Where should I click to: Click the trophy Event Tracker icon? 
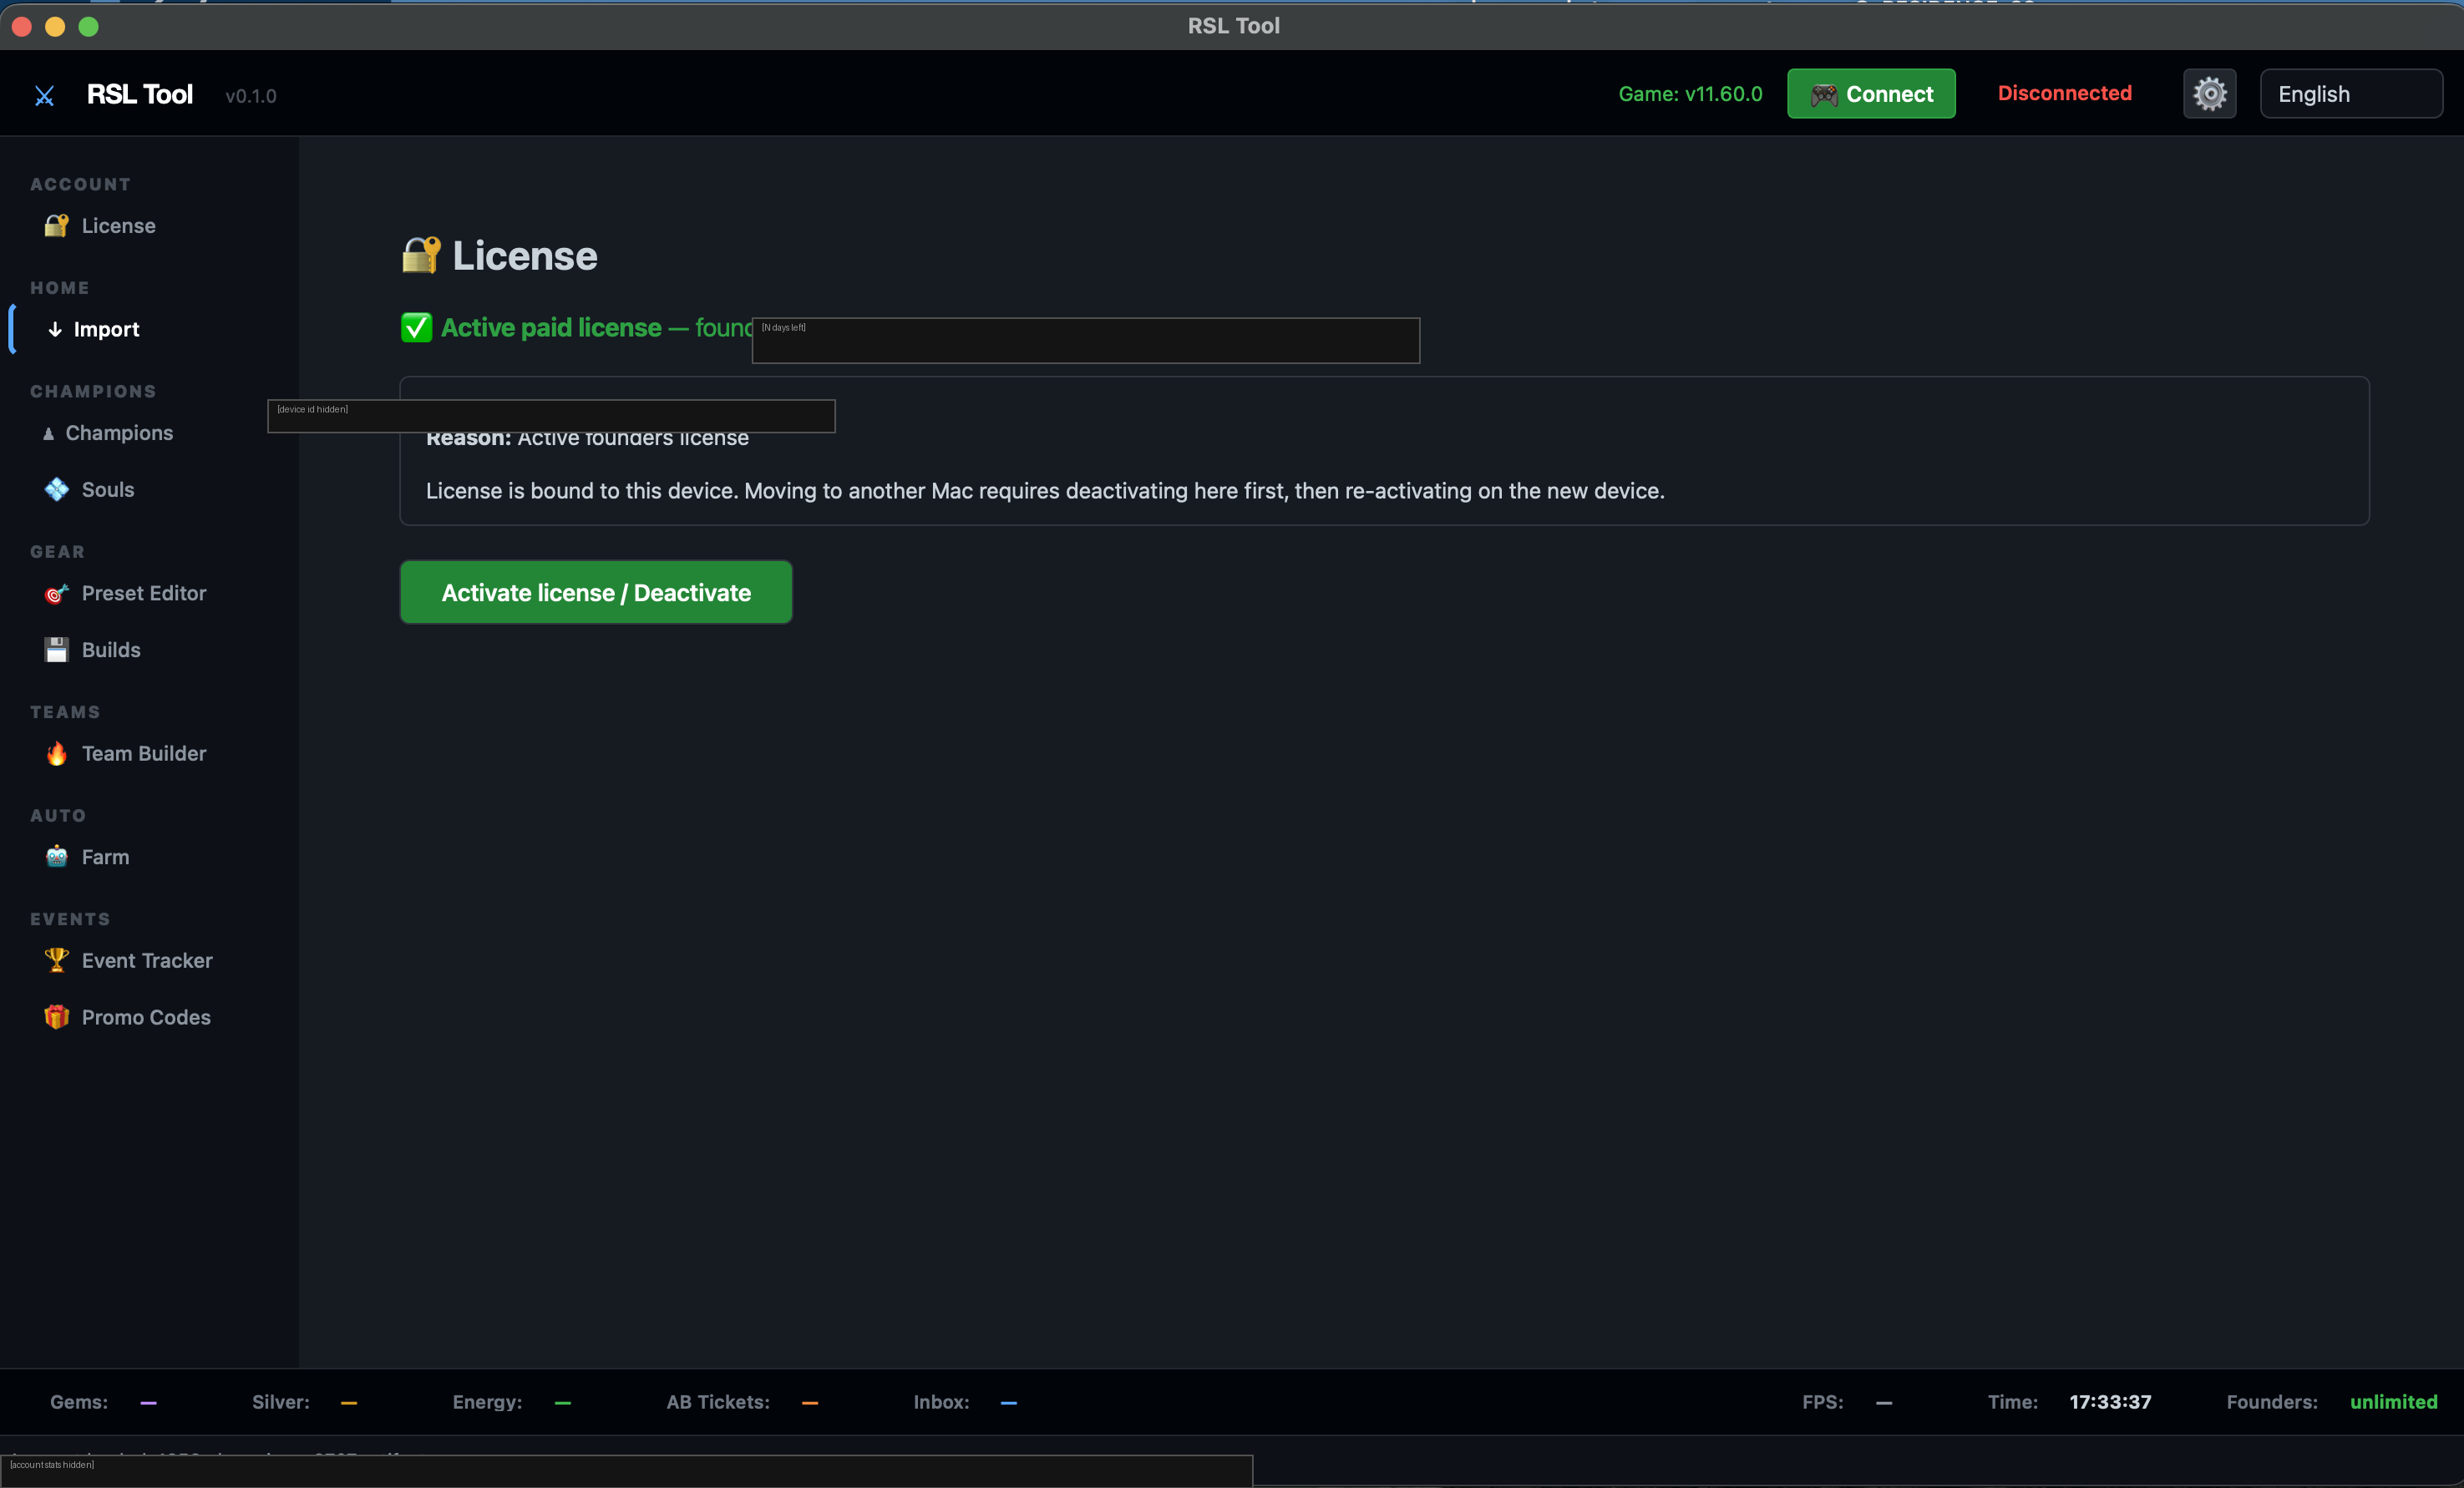[56, 960]
